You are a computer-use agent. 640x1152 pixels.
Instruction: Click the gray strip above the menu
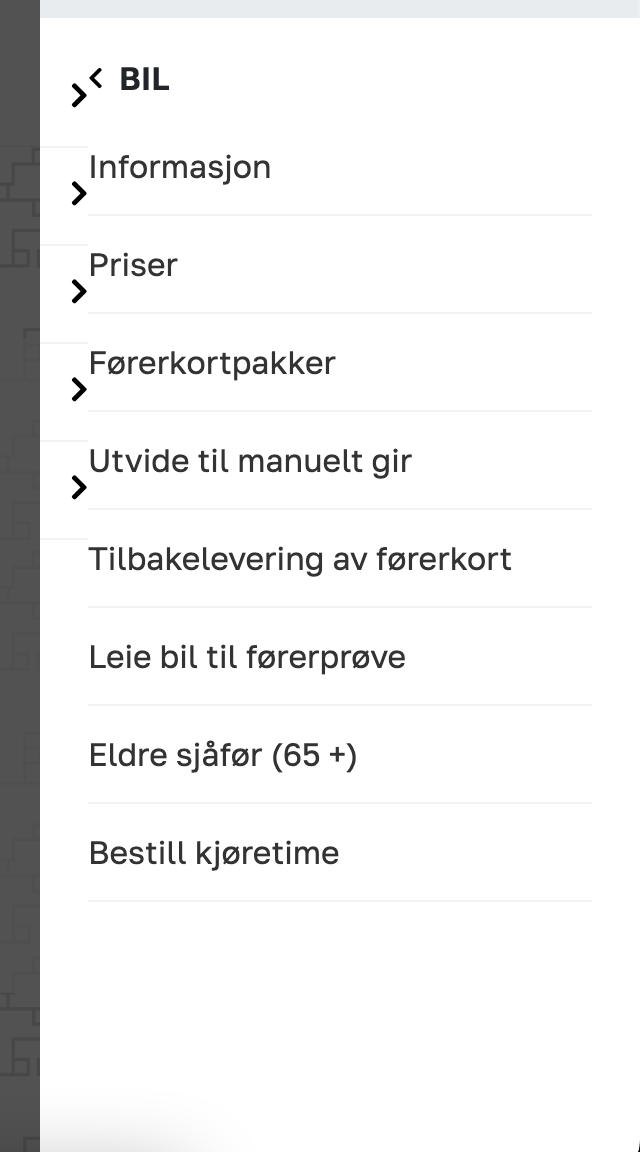(x=340, y=8)
